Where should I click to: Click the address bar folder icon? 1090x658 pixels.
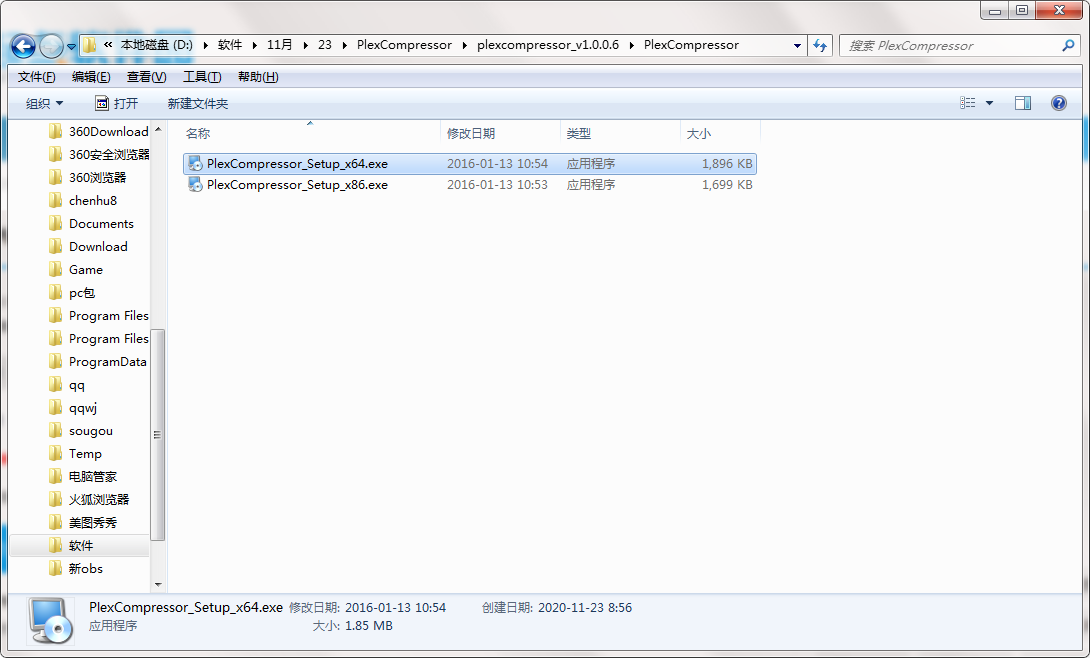tap(90, 45)
